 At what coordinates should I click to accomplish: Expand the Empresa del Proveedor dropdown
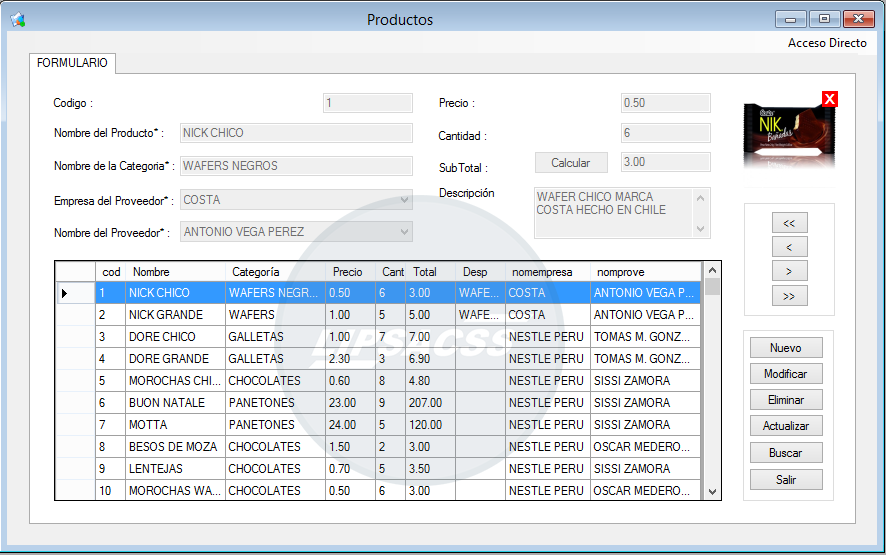tap(404, 200)
